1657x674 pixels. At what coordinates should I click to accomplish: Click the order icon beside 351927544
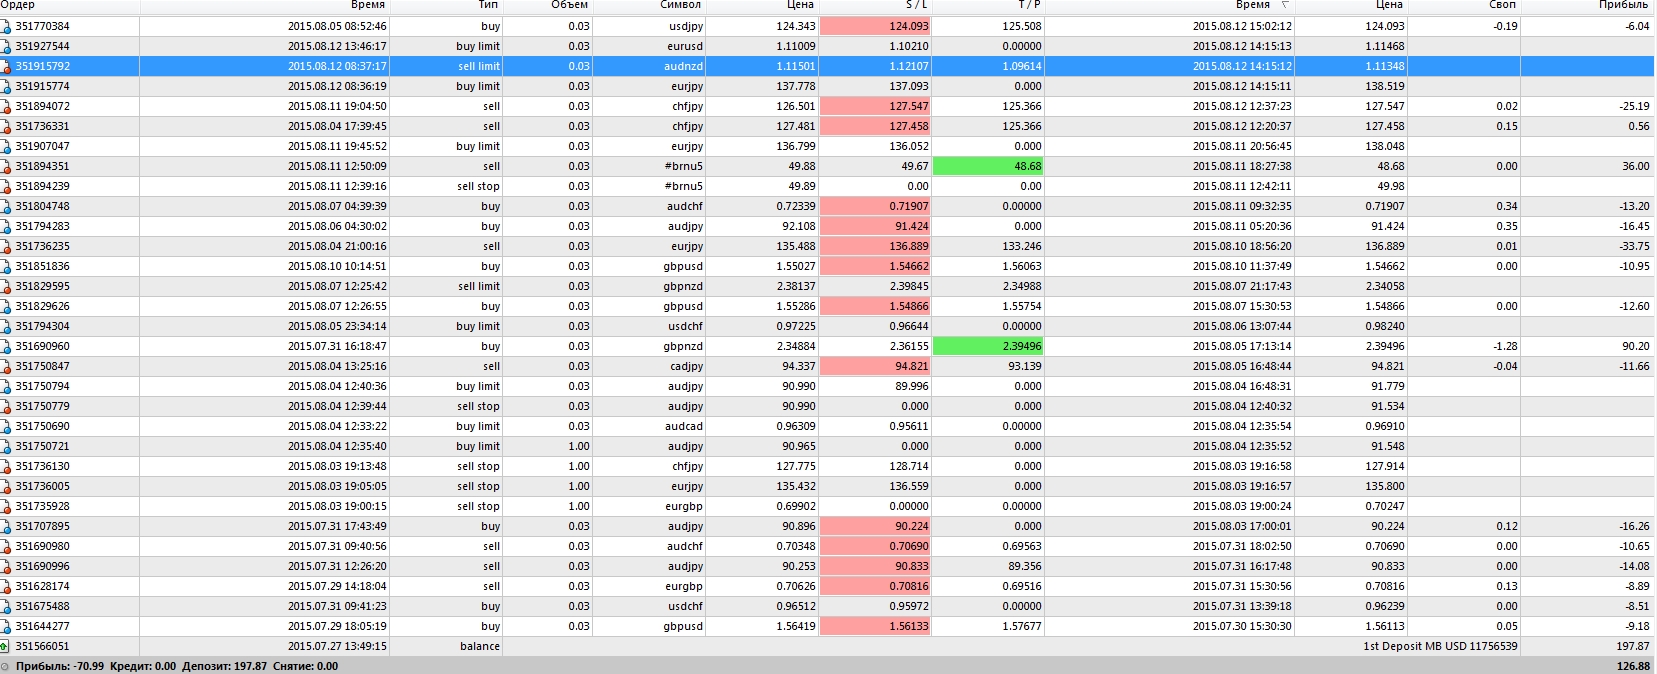pos(6,46)
